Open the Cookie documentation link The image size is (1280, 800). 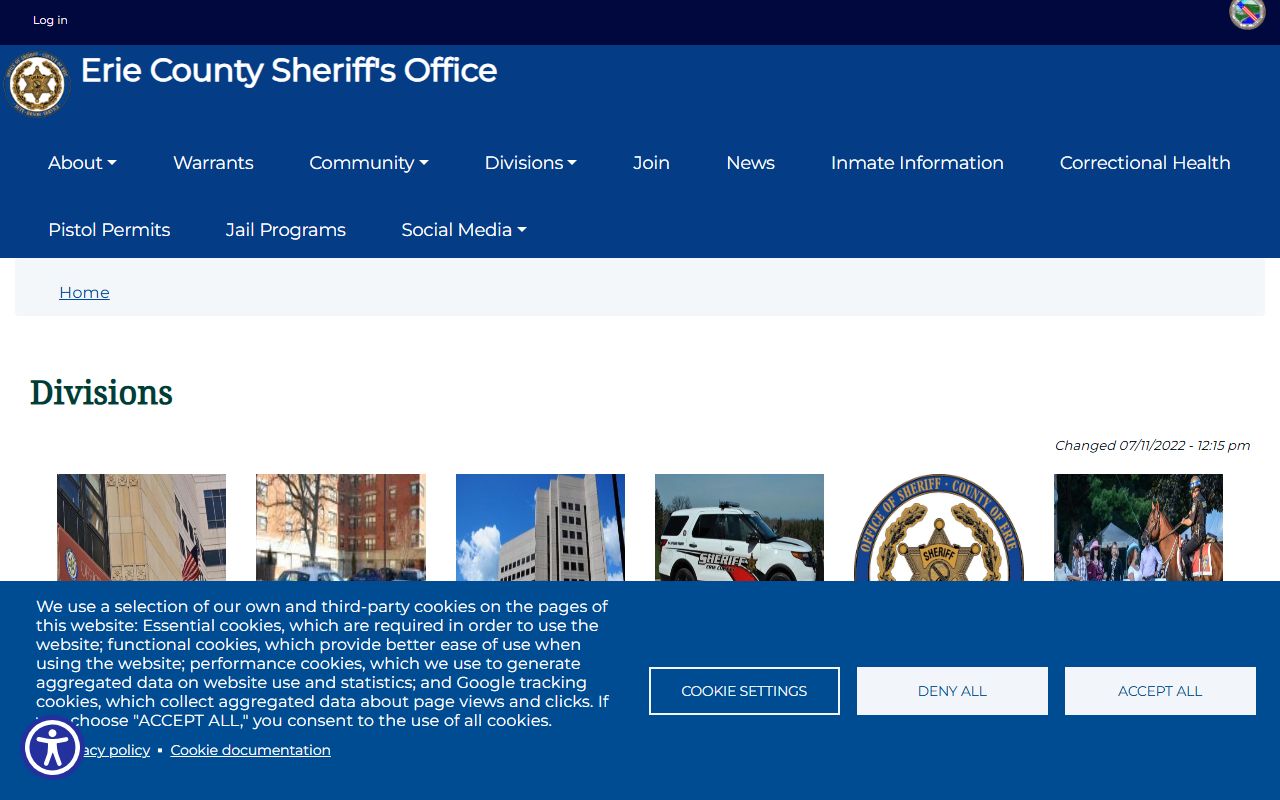[x=250, y=750]
